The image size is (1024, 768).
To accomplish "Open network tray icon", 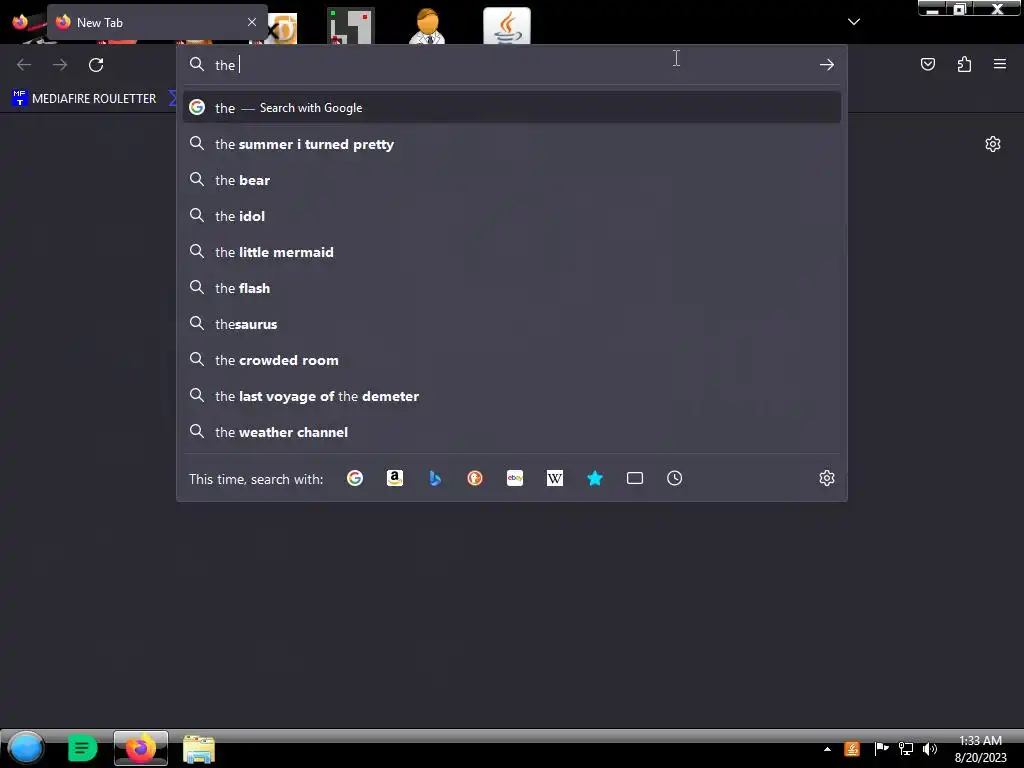I will coord(906,749).
